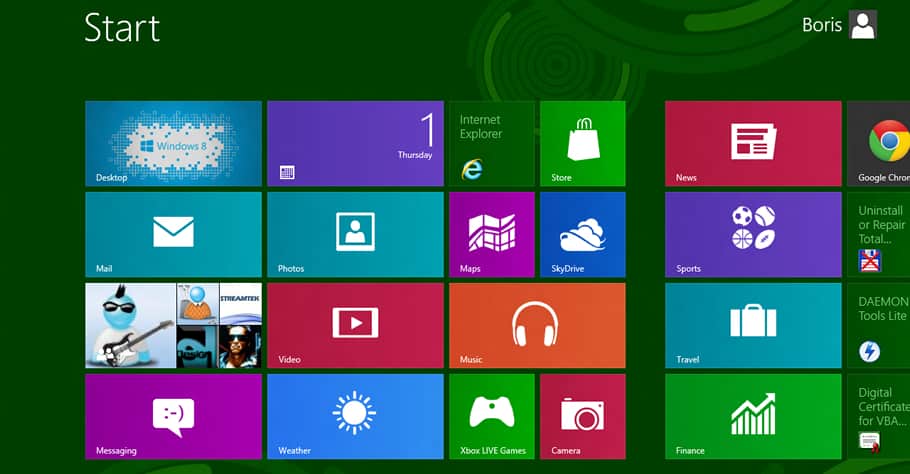
Task: Open the People tile with contact photos
Action: [173, 325]
